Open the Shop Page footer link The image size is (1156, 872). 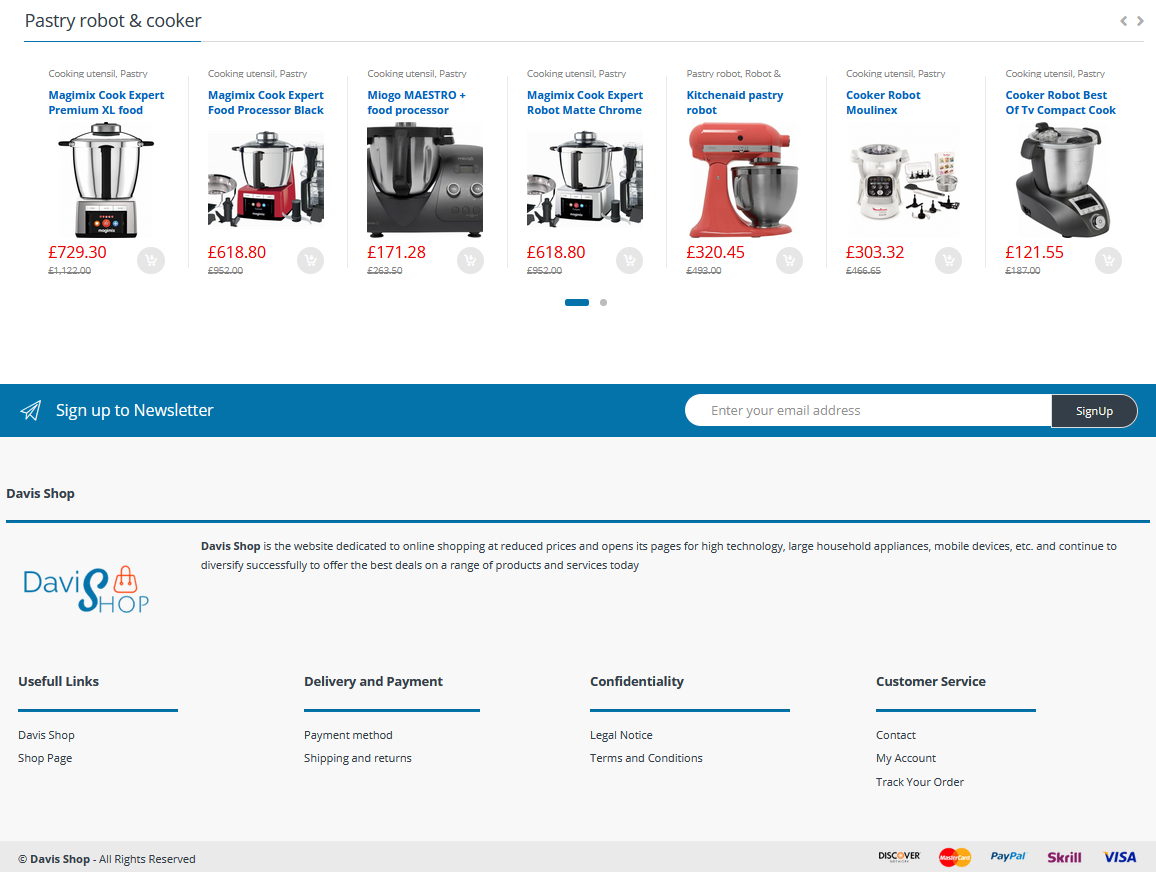click(x=45, y=758)
